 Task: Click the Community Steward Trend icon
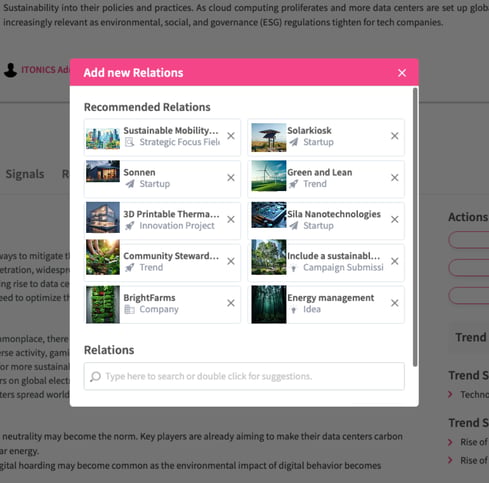pyautogui.click(x=130, y=267)
